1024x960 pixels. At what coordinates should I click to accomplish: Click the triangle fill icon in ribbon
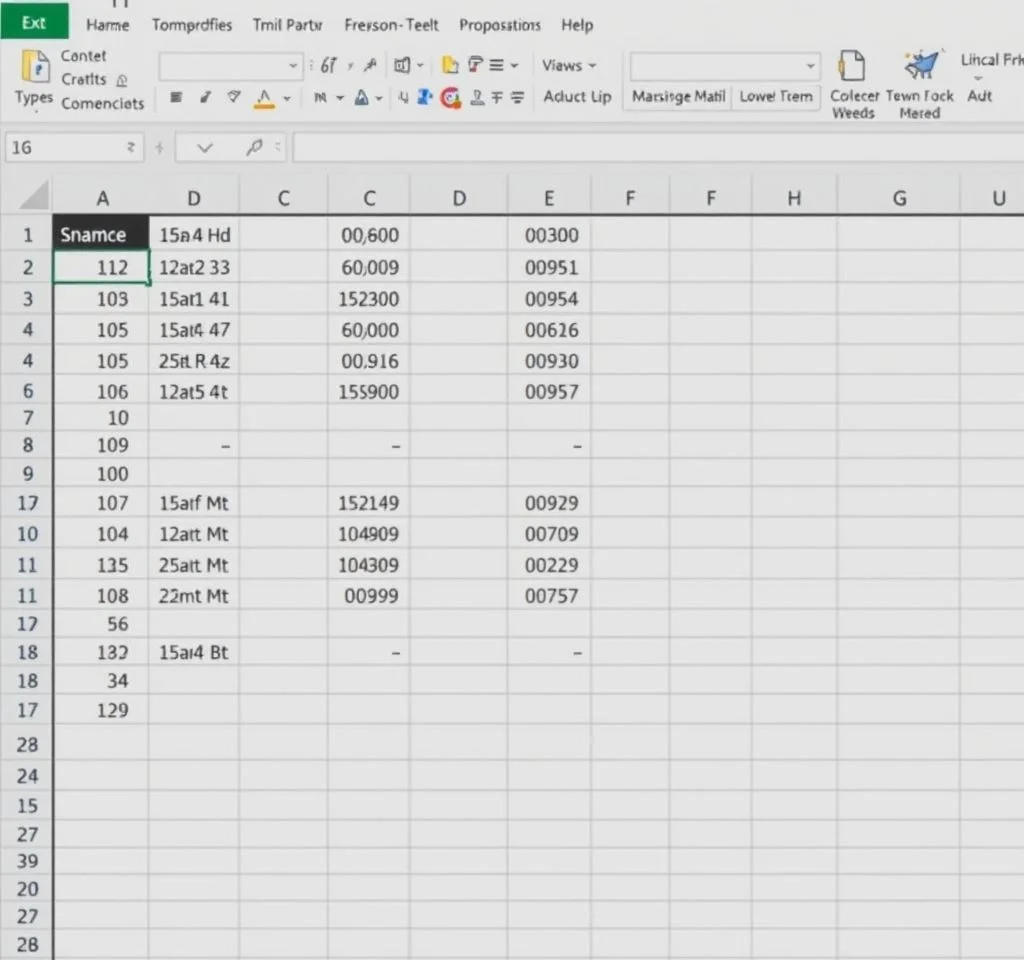click(x=362, y=97)
